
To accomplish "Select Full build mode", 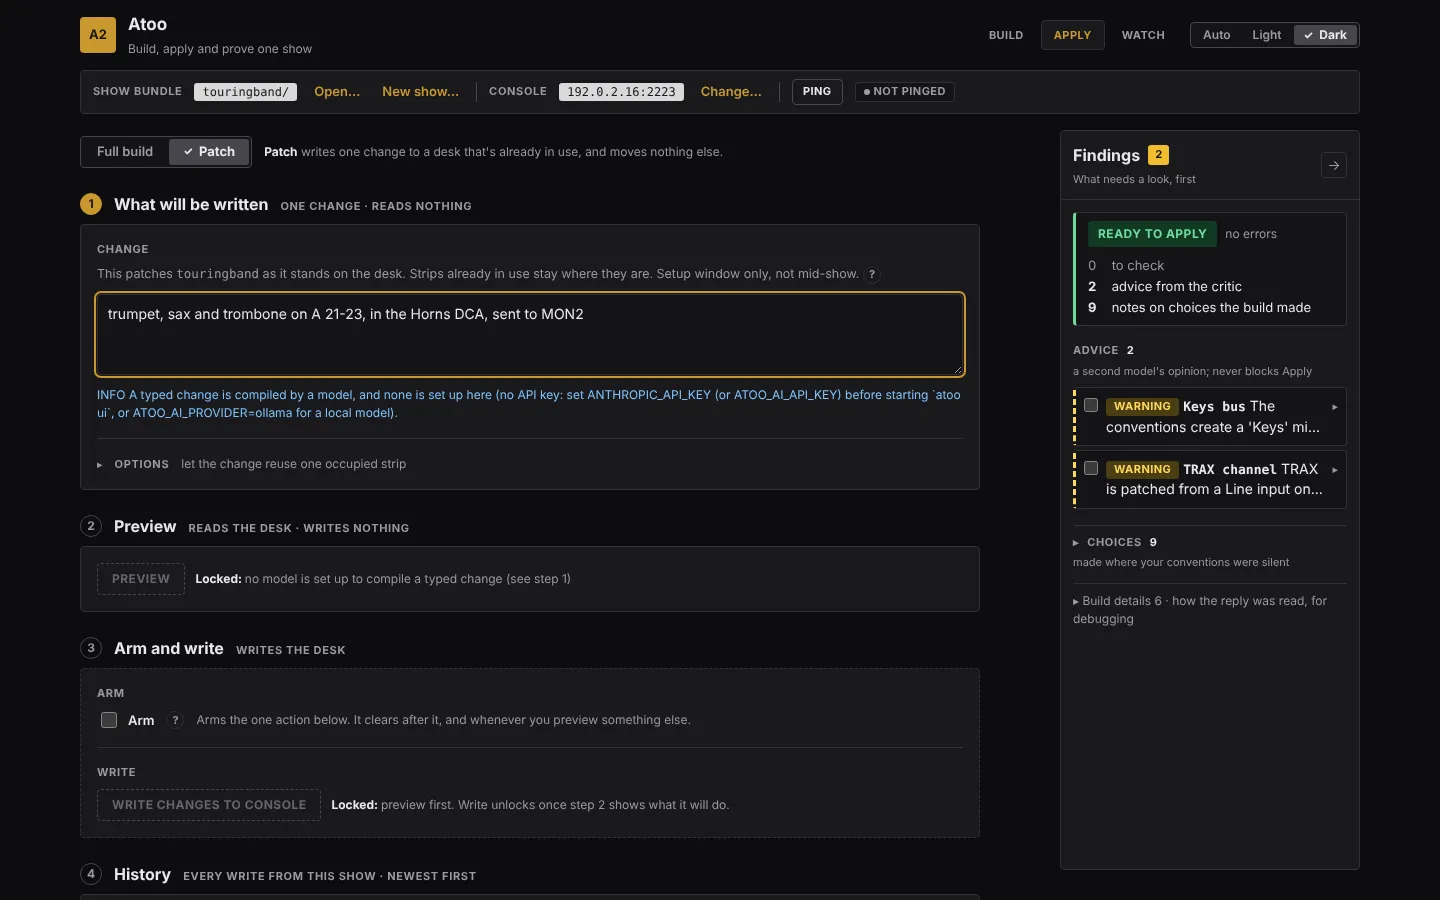I will [125, 152].
